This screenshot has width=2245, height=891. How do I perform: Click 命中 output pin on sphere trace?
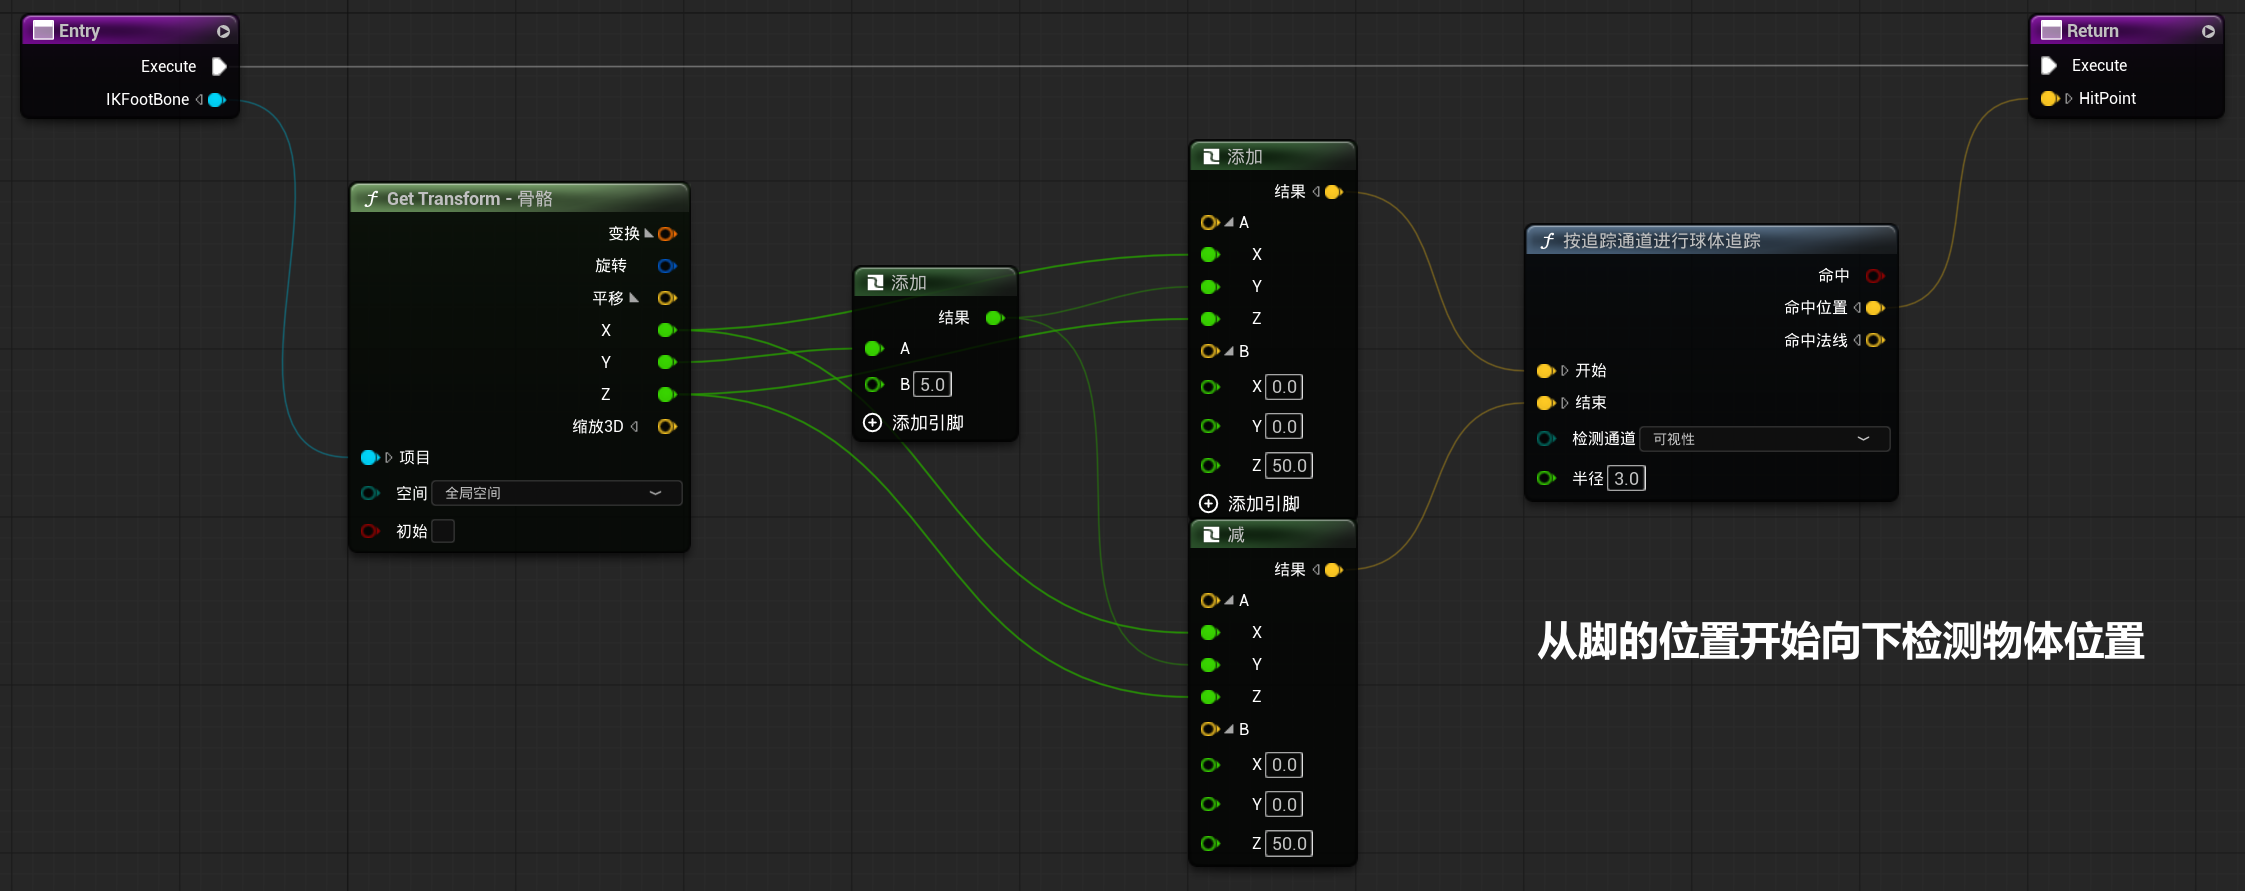pos(1875,276)
